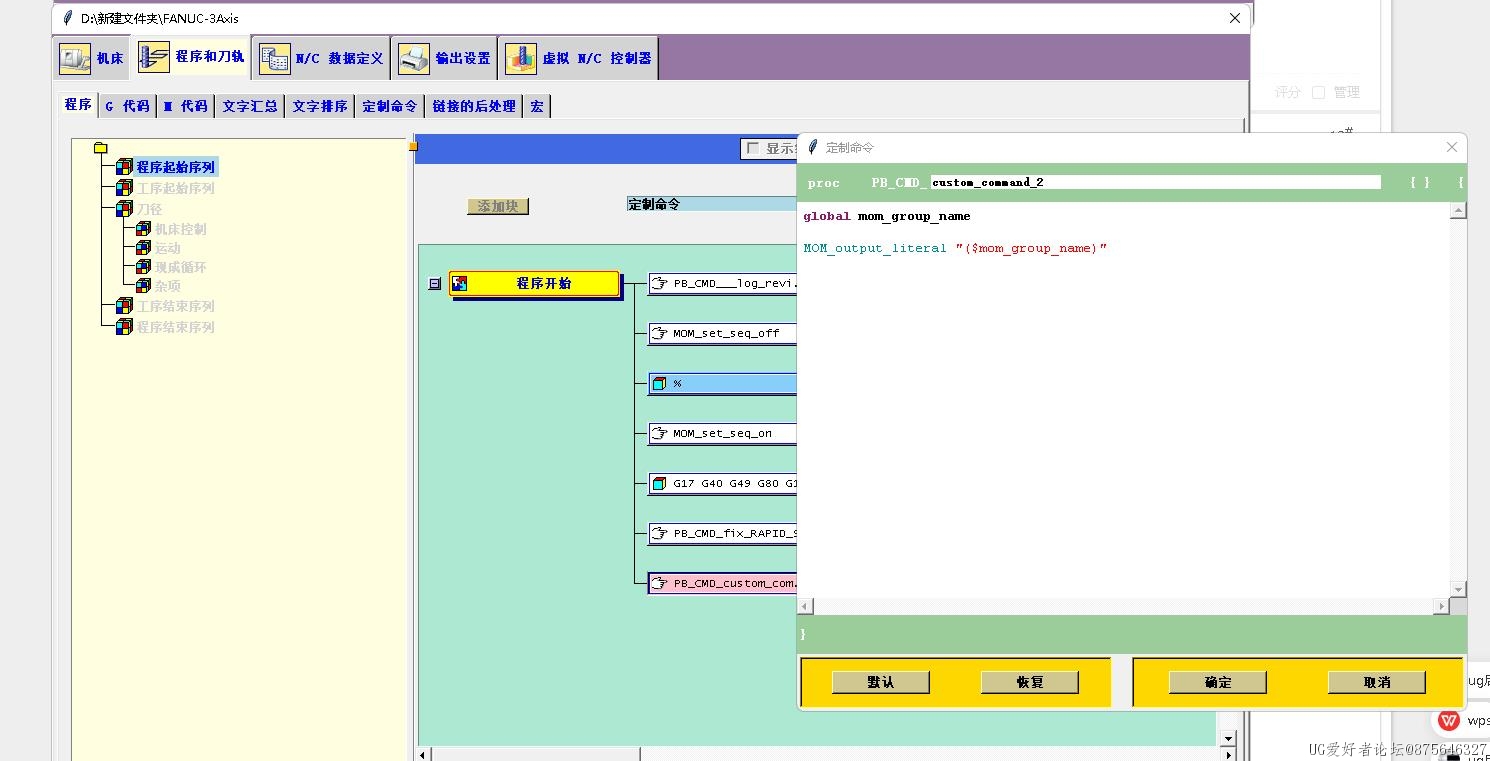
Task: Click up arrow of code editor scrollbar
Action: [1459, 211]
